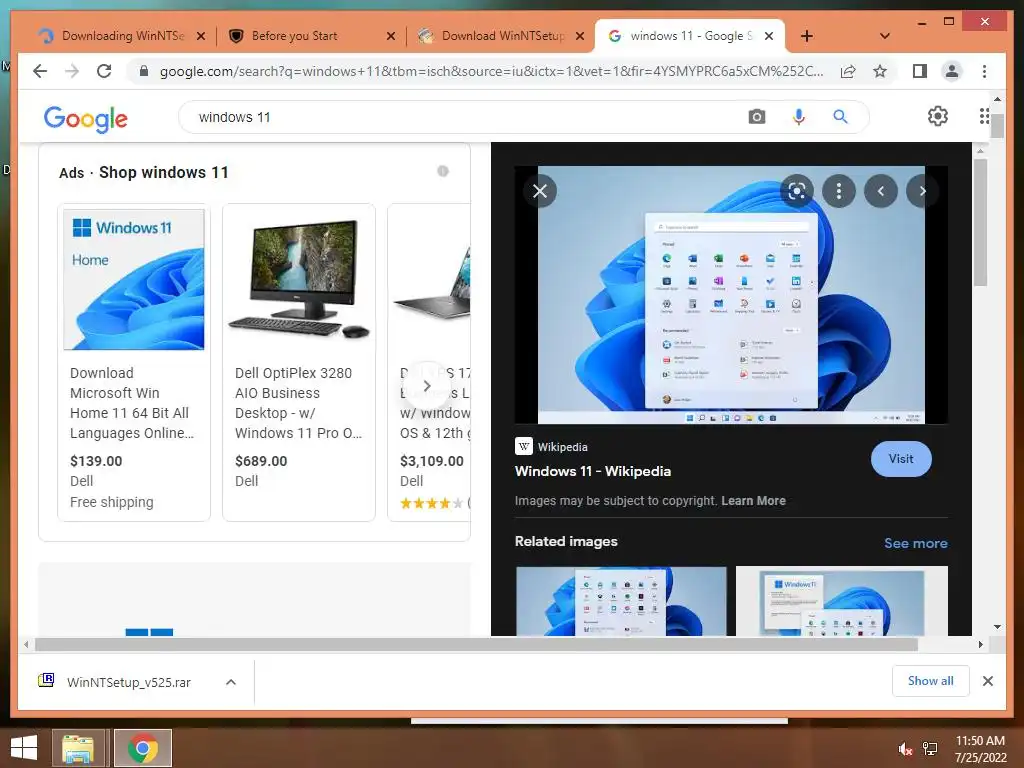The height and width of the screenshot is (768, 1024).
Task: Close the Downloading WinNTSetup tab
Action: point(201,36)
